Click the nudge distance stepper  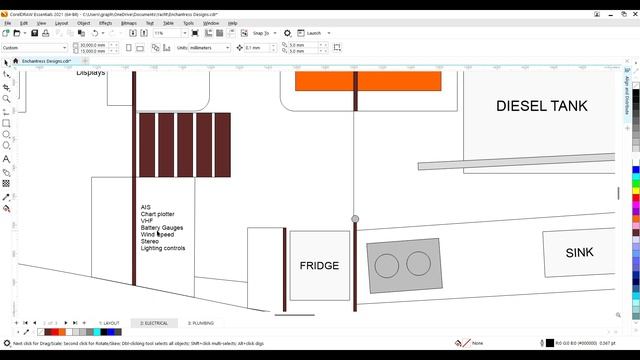click(274, 48)
